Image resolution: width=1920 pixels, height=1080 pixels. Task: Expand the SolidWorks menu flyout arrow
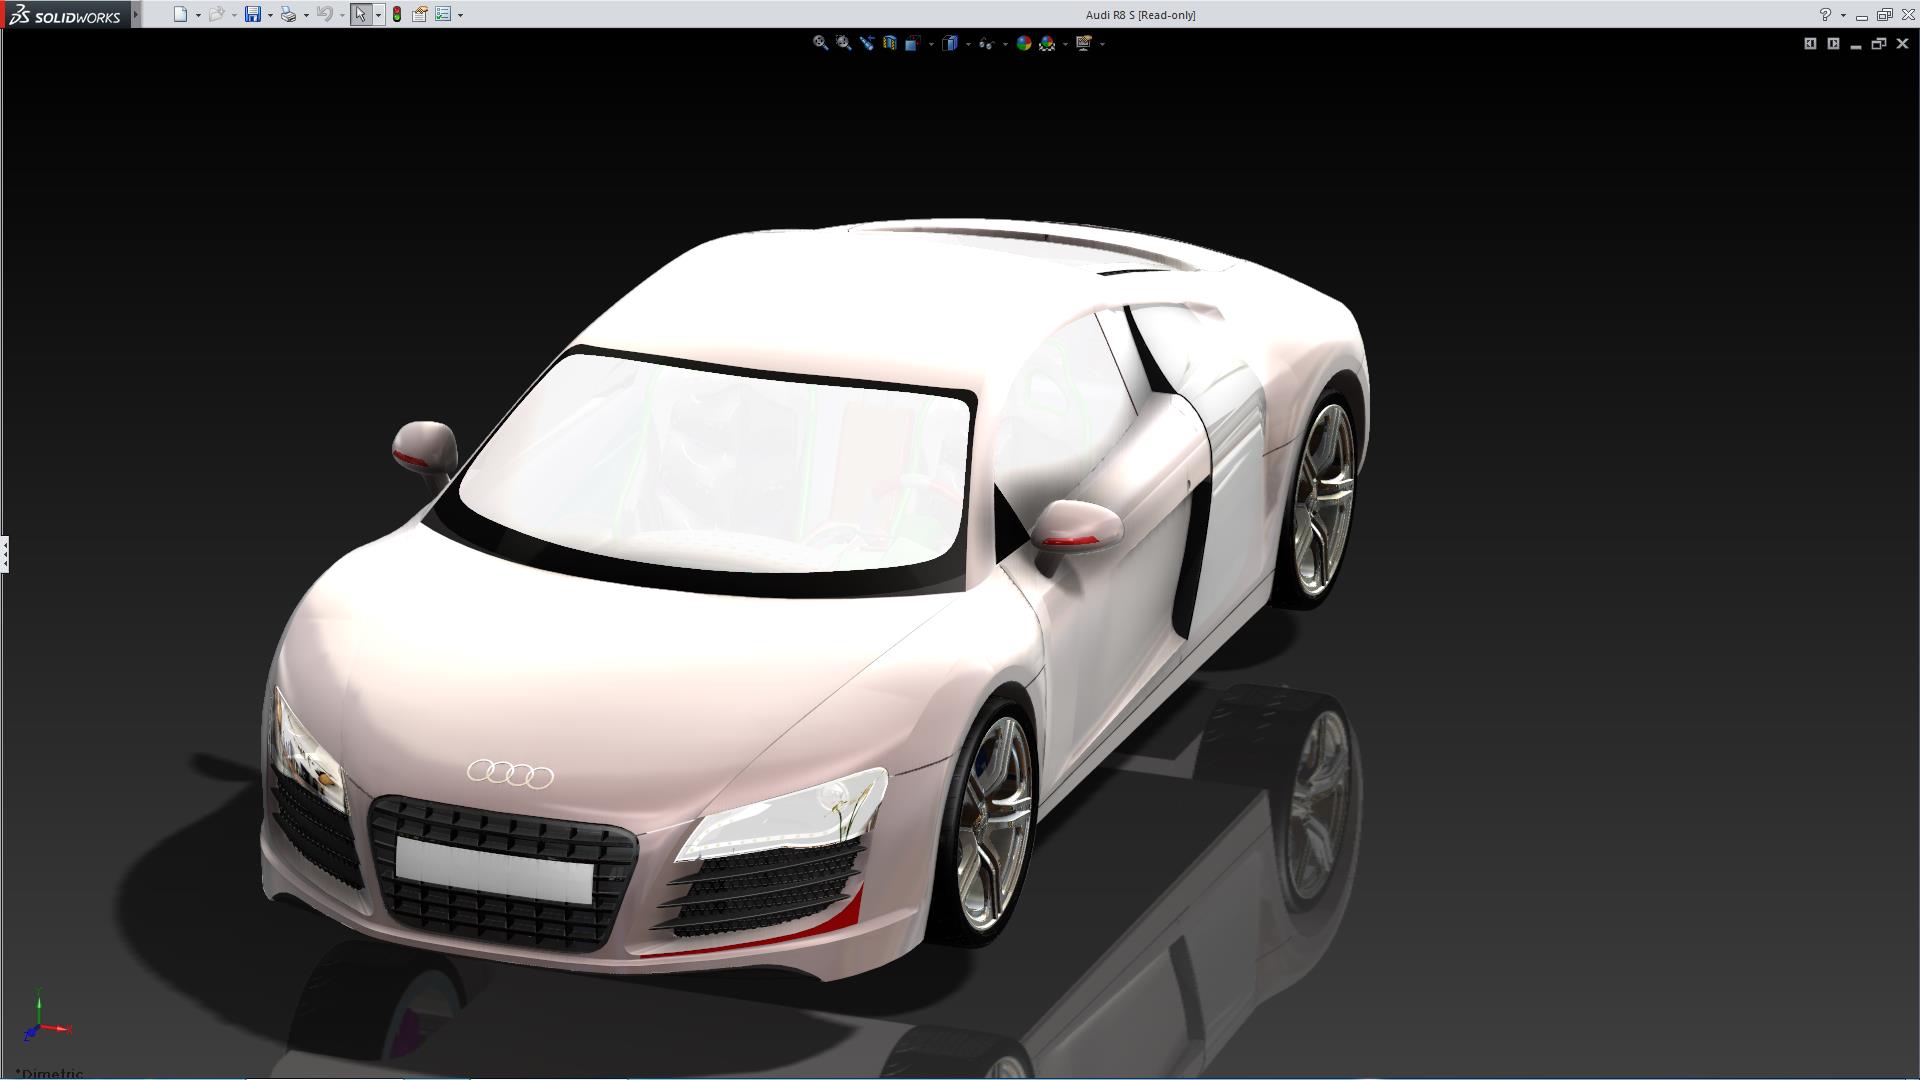click(136, 14)
